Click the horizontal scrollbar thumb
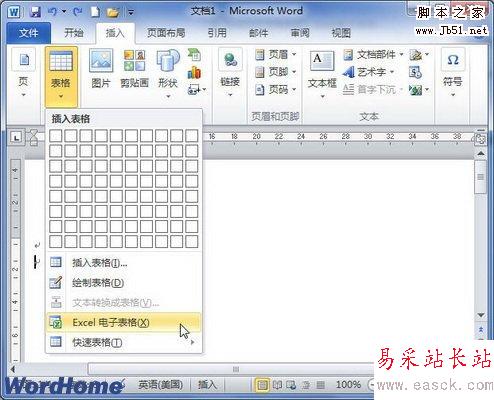494x400 pixels. coord(235,369)
